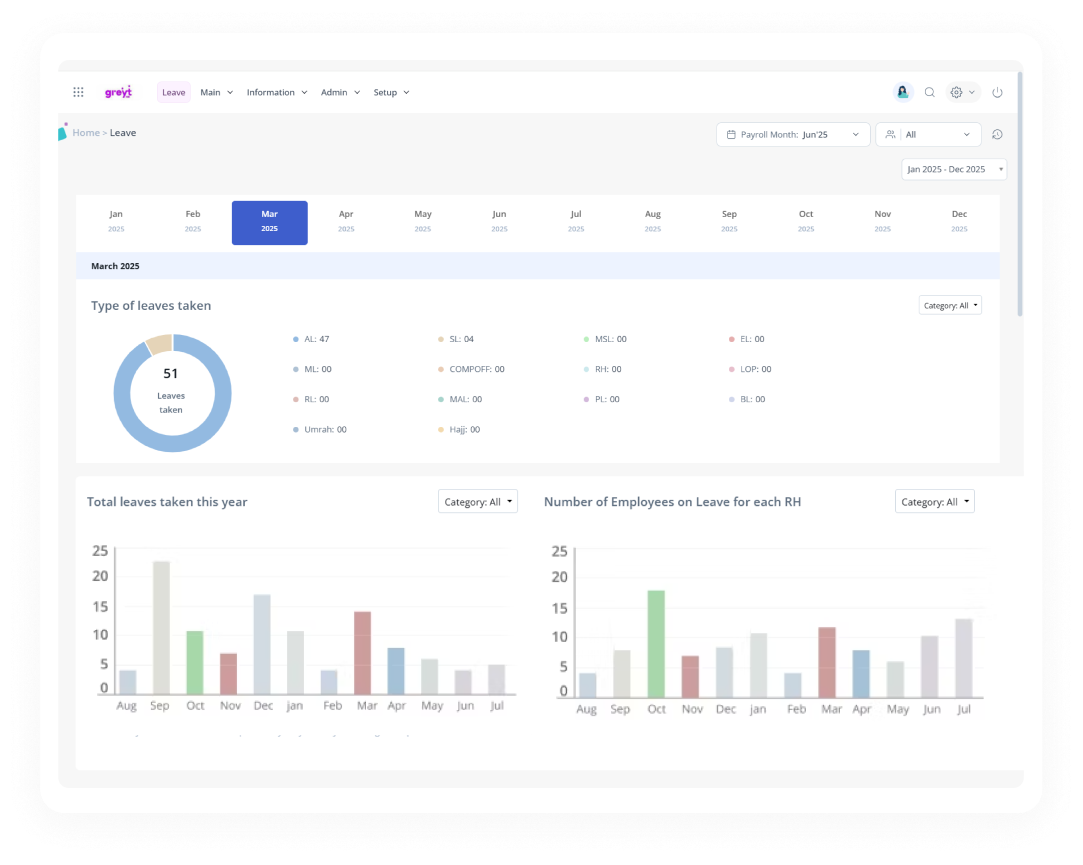Select the Apr 2025 month tab

(x=346, y=221)
